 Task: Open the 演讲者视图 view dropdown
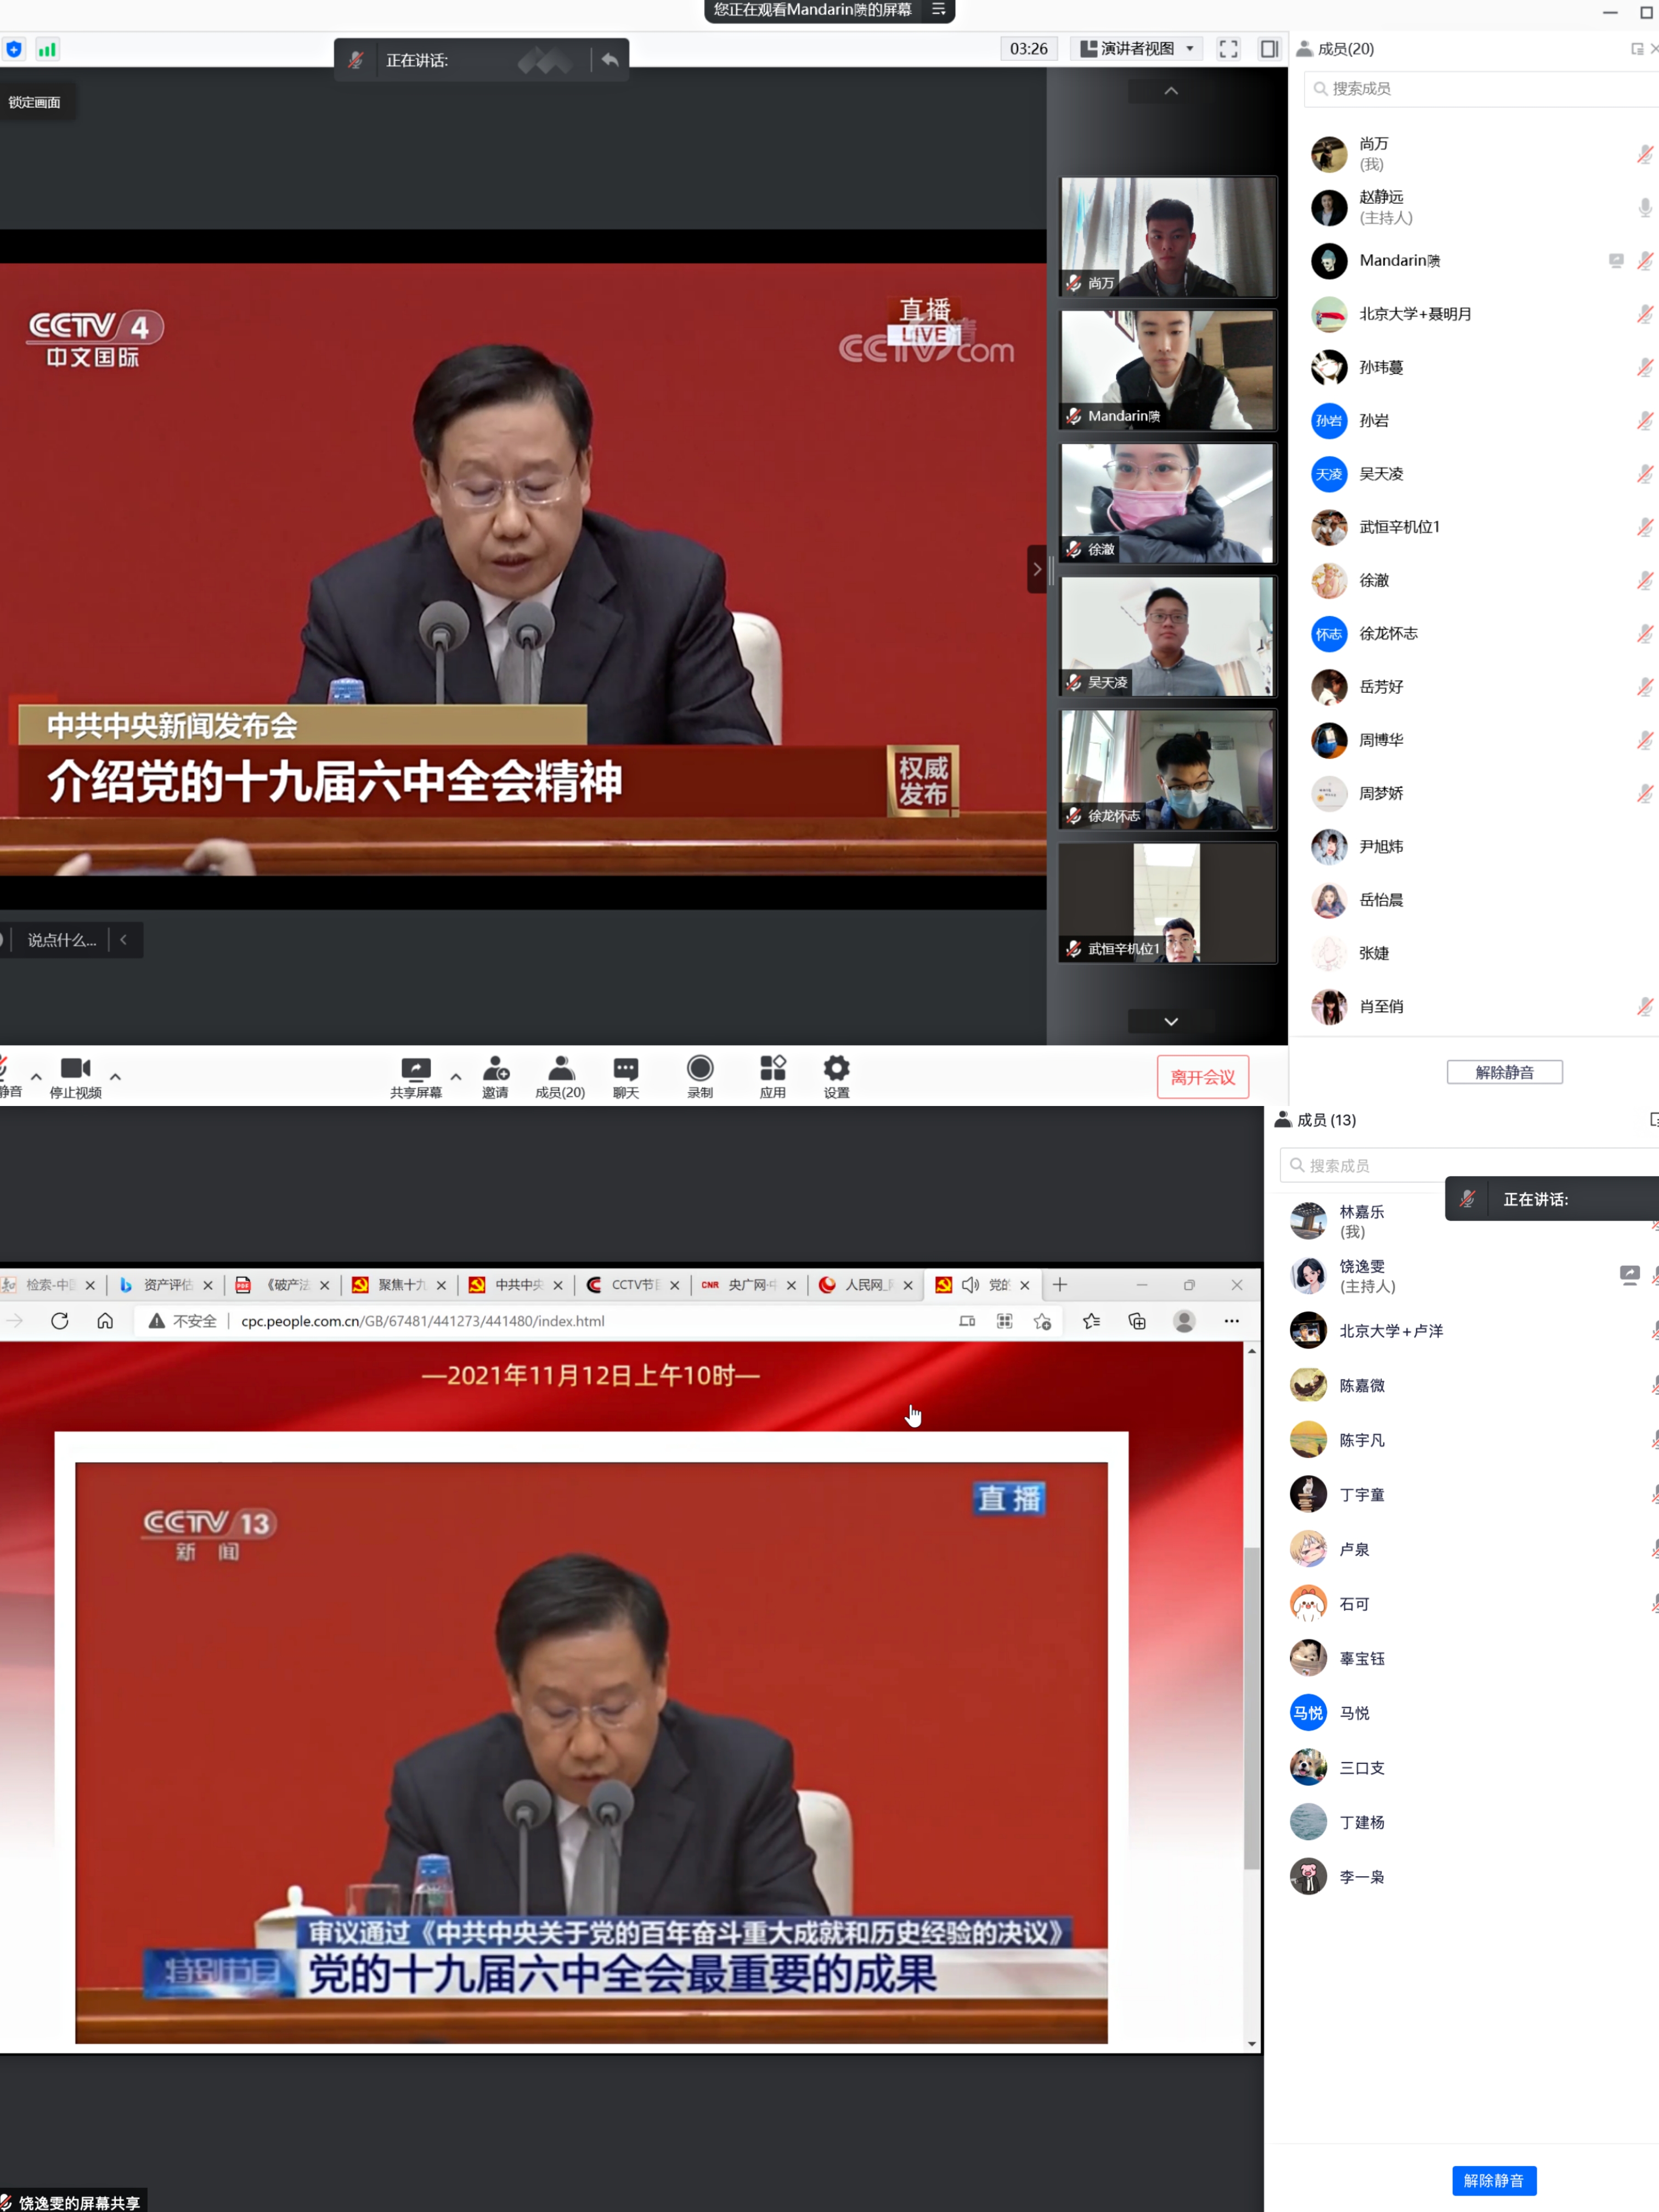[x=1138, y=49]
